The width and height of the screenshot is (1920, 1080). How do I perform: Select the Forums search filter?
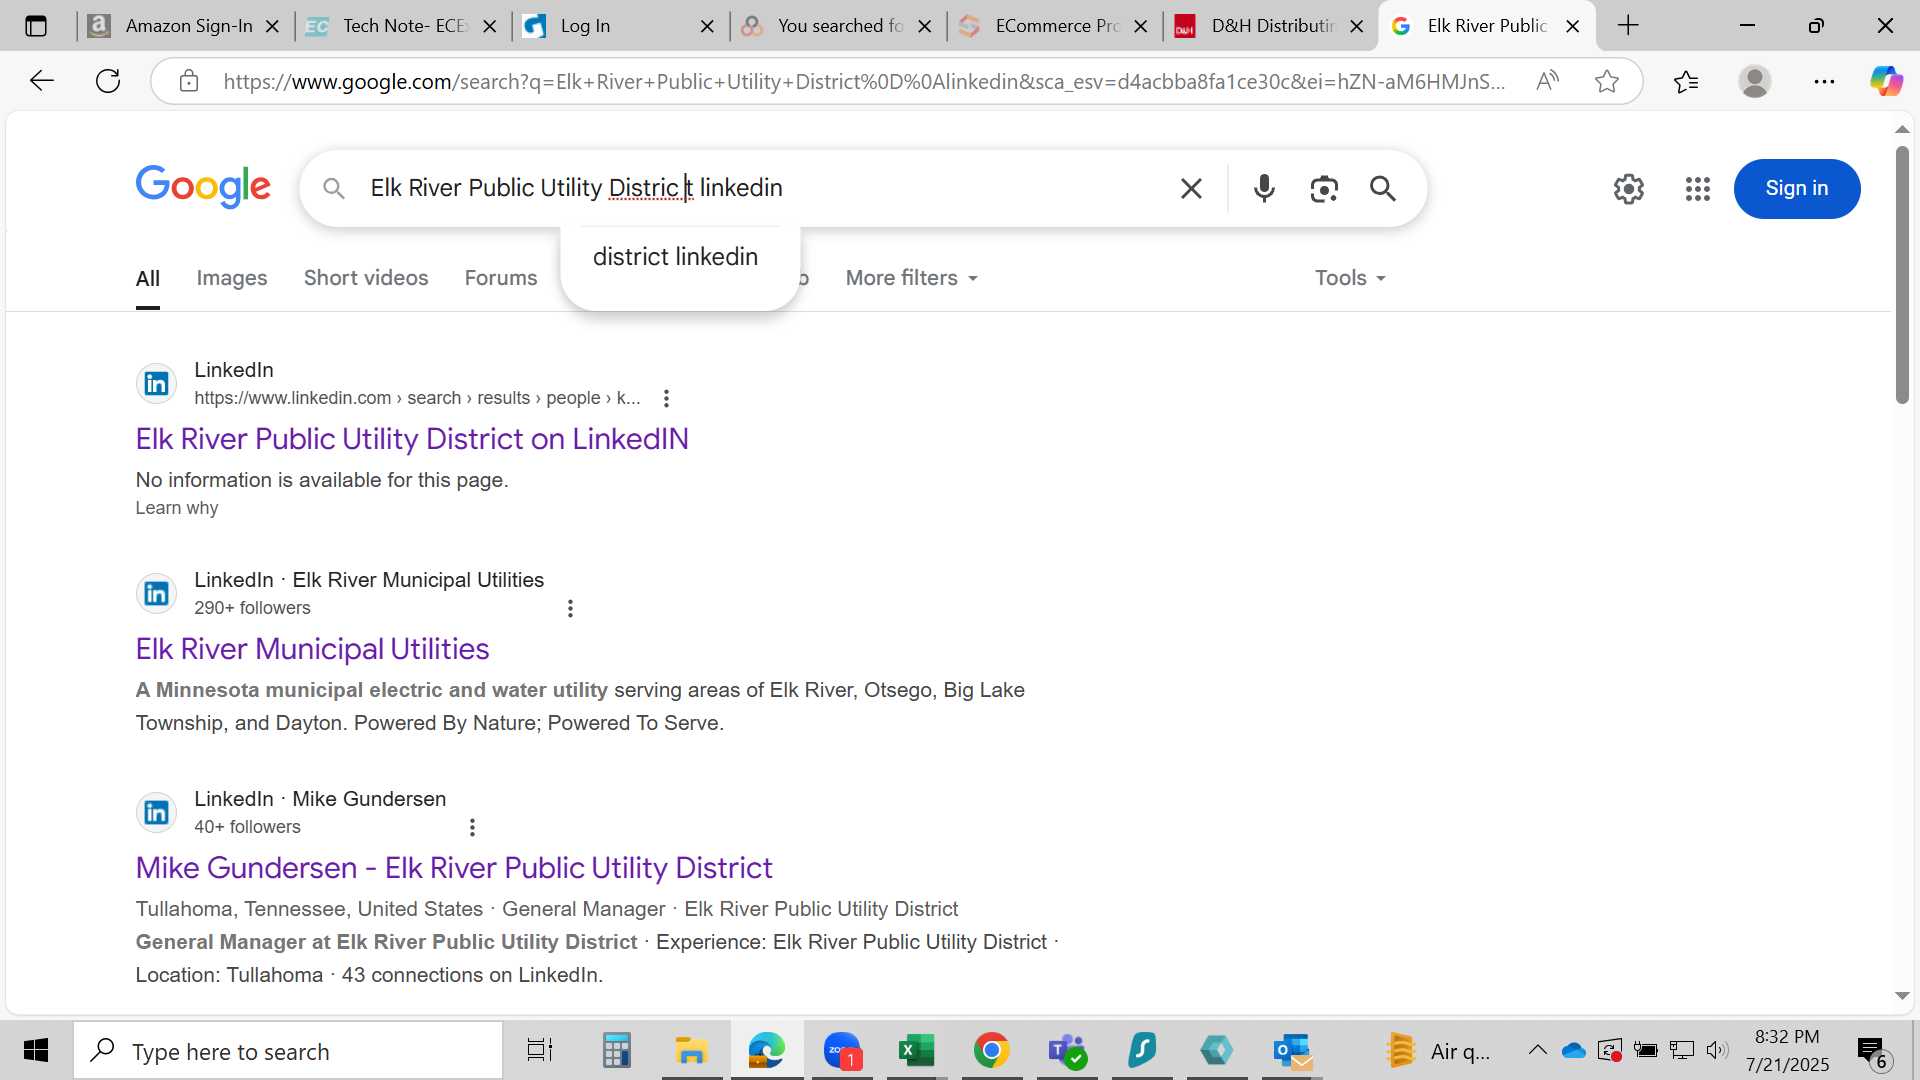501,278
